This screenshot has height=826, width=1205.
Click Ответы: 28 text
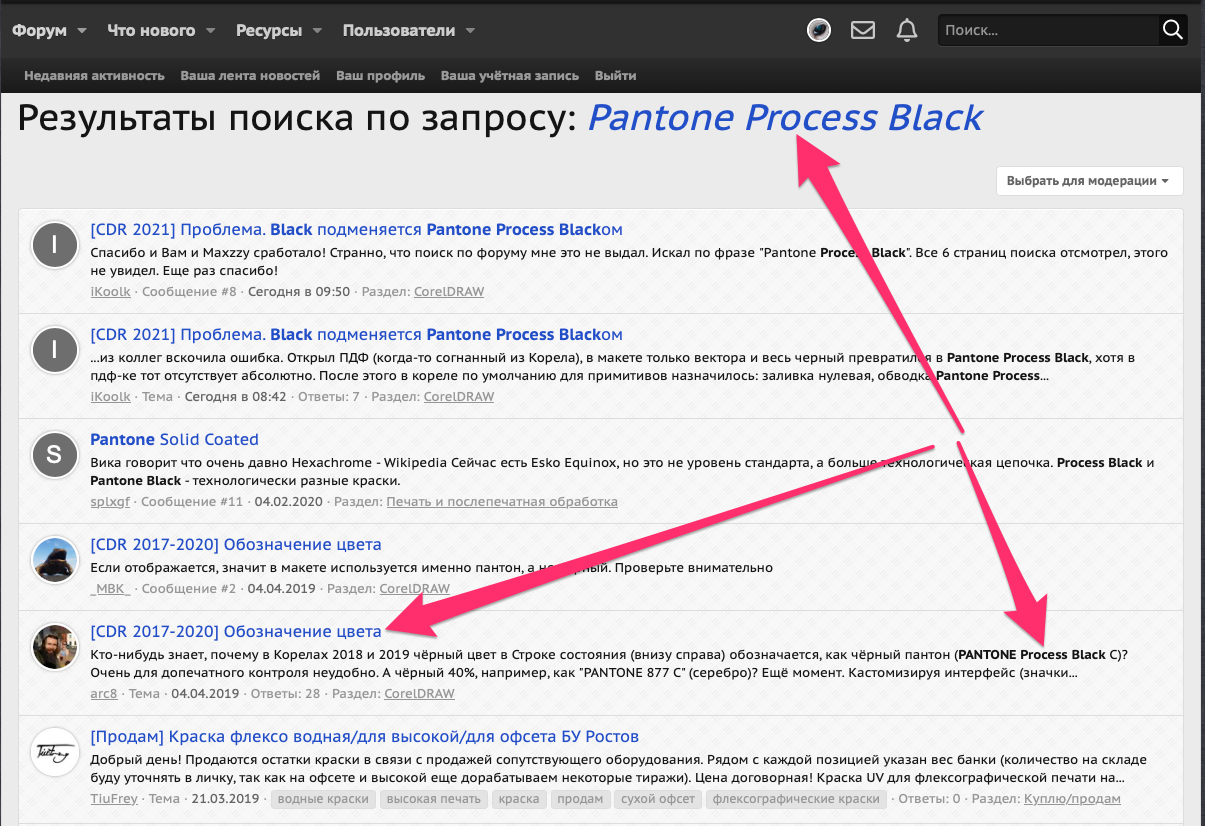click(x=285, y=693)
